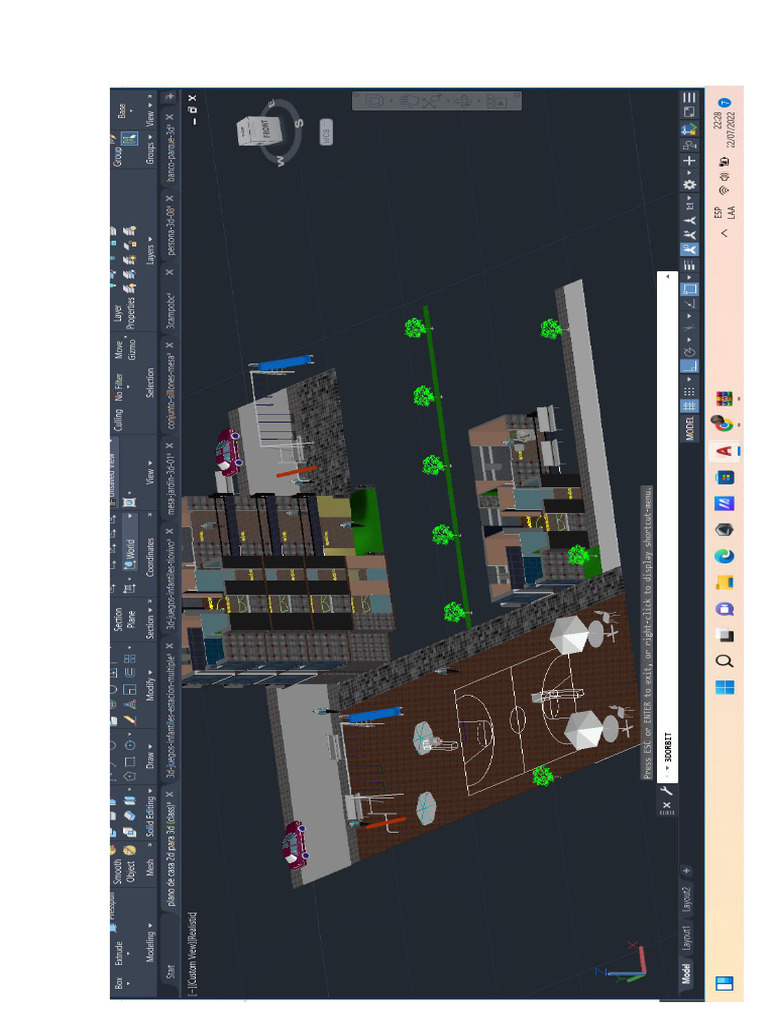This screenshot has width=768, height=1024.
Task: Toggle ortho mode in status bar
Action: (690, 366)
